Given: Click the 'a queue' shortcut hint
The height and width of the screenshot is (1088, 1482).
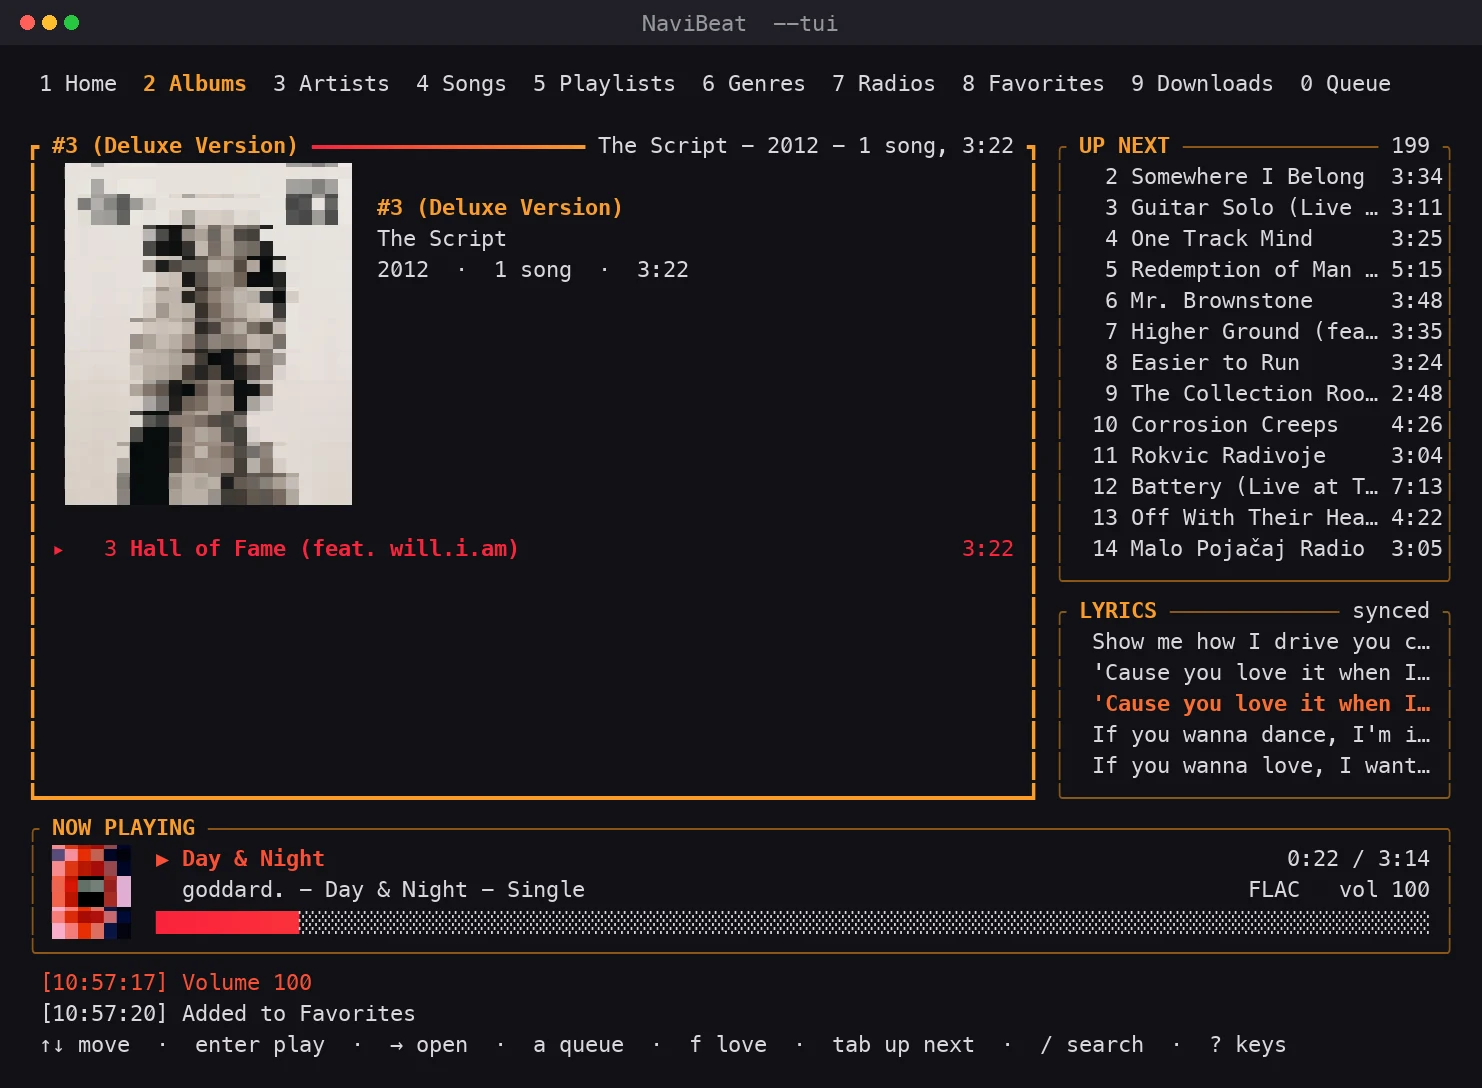Looking at the screenshot, I should 578,1044.
